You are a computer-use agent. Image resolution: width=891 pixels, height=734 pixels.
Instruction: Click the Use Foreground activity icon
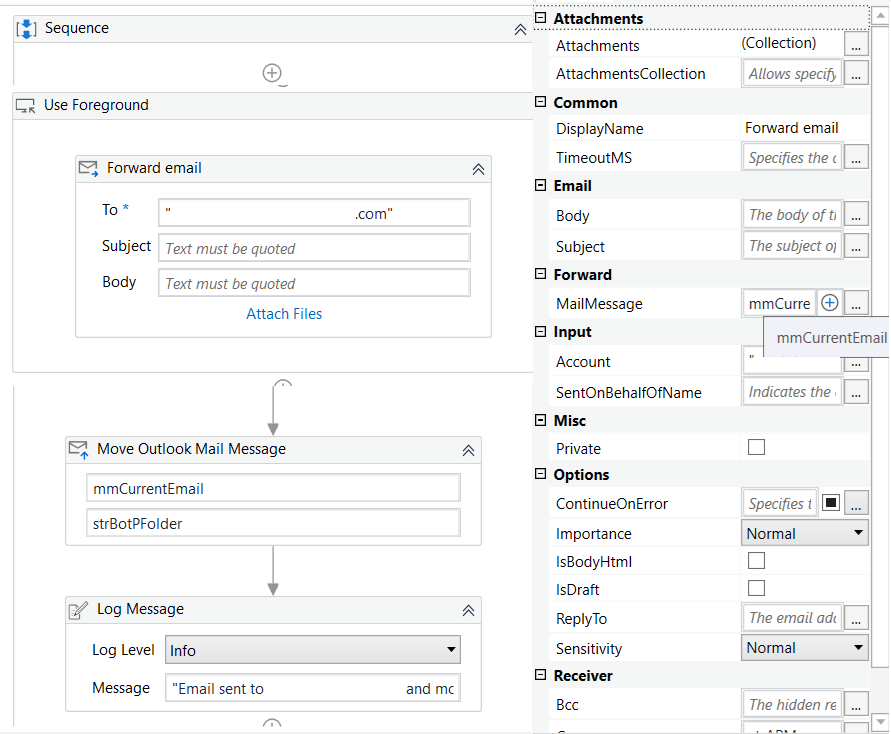(26, 106)
